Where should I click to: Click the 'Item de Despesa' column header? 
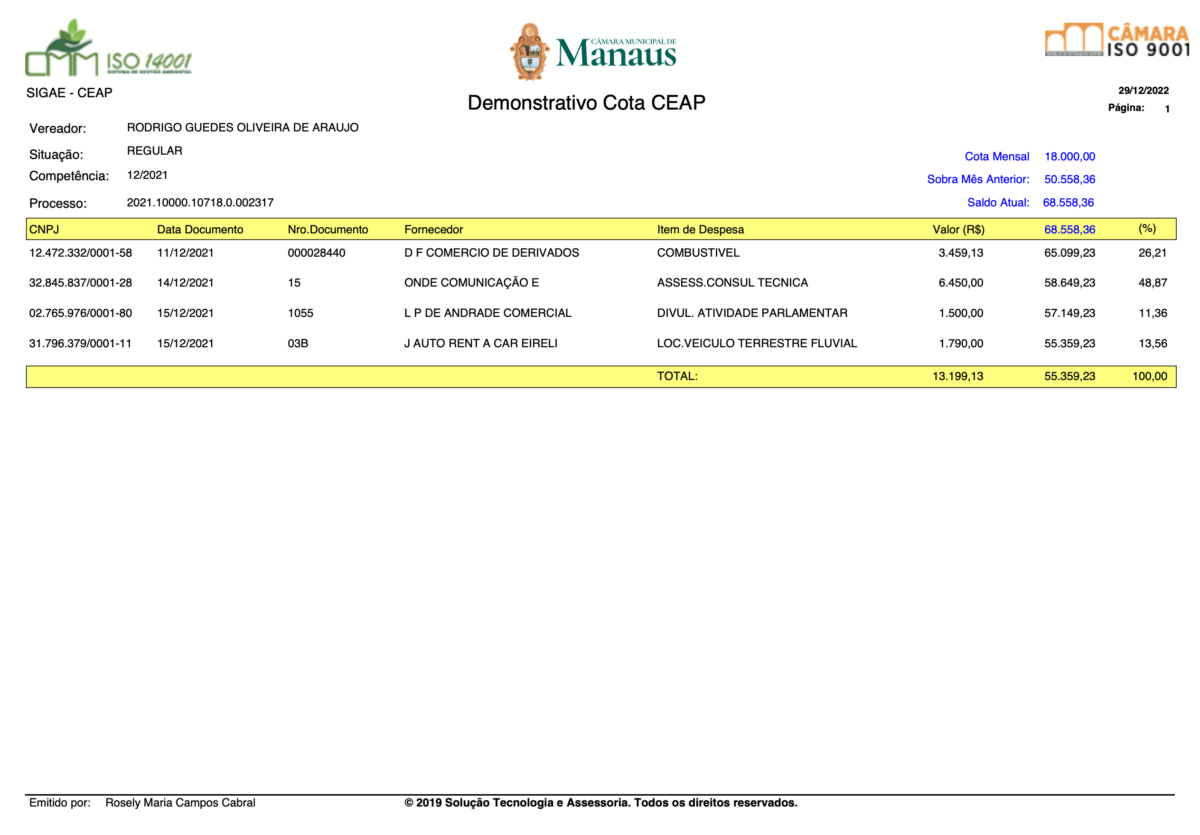[x=700, y=230]
